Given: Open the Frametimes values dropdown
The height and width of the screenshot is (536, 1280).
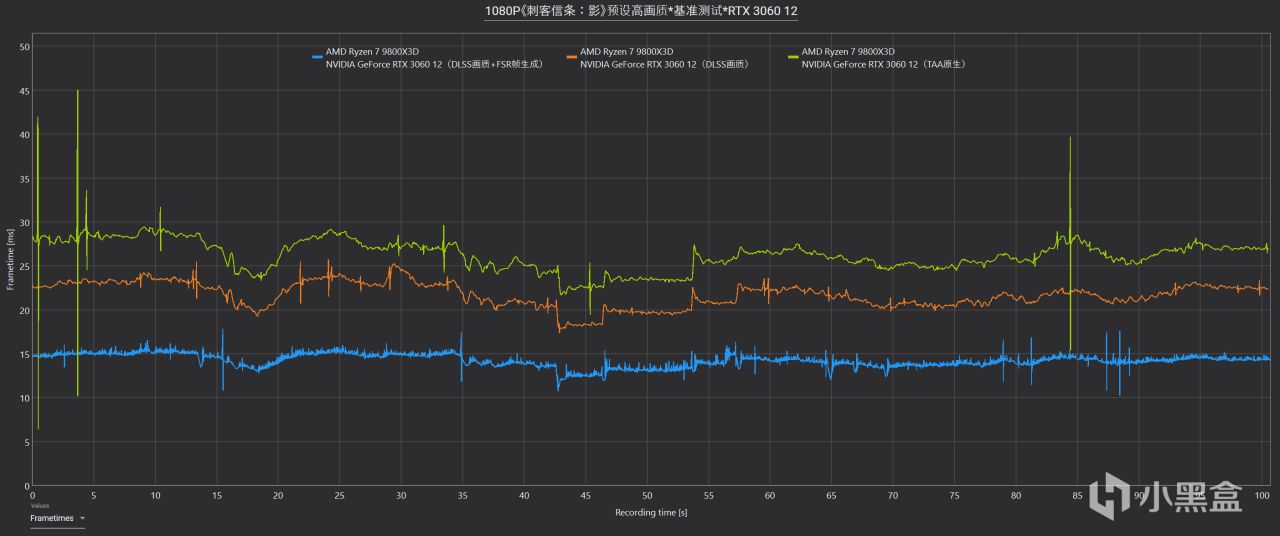Looking at the screenshot, I should point(57,518).
